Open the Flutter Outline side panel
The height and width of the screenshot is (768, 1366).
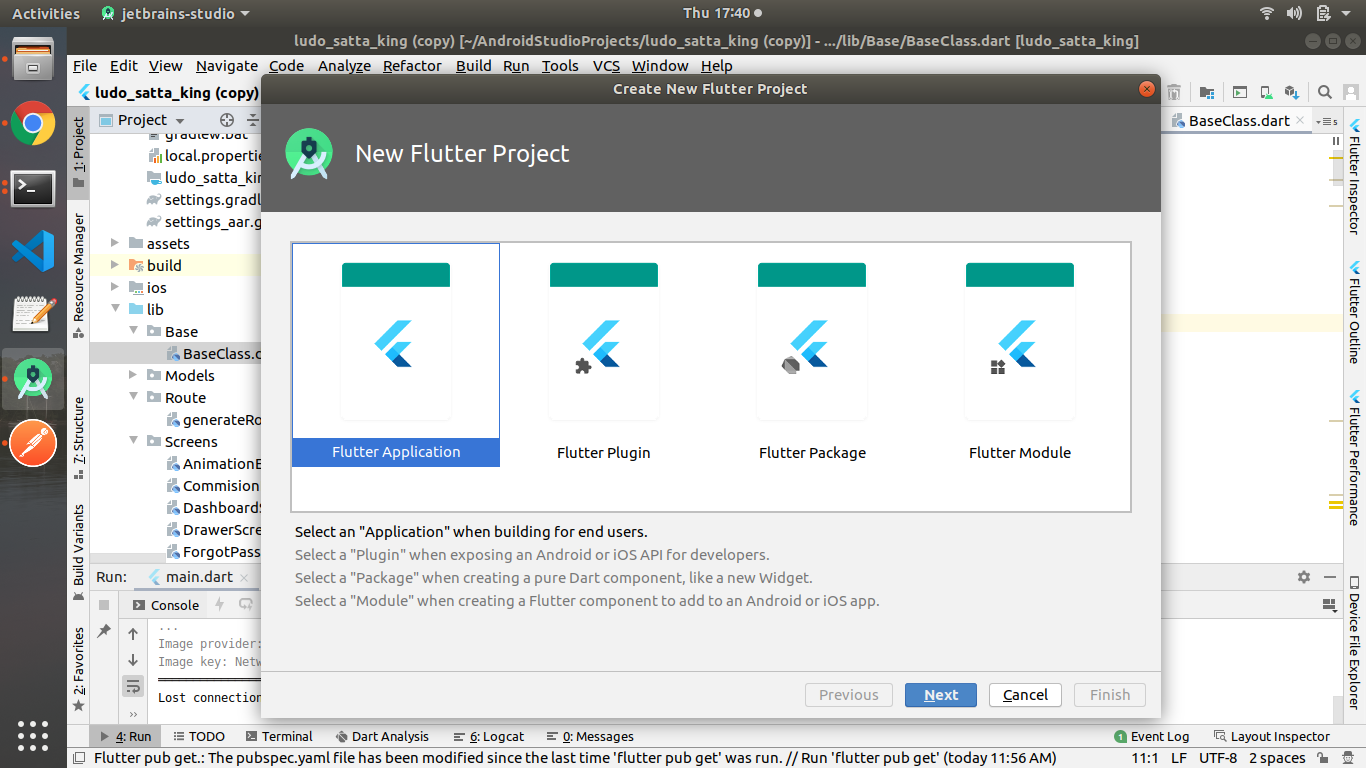click(1355, 312)
